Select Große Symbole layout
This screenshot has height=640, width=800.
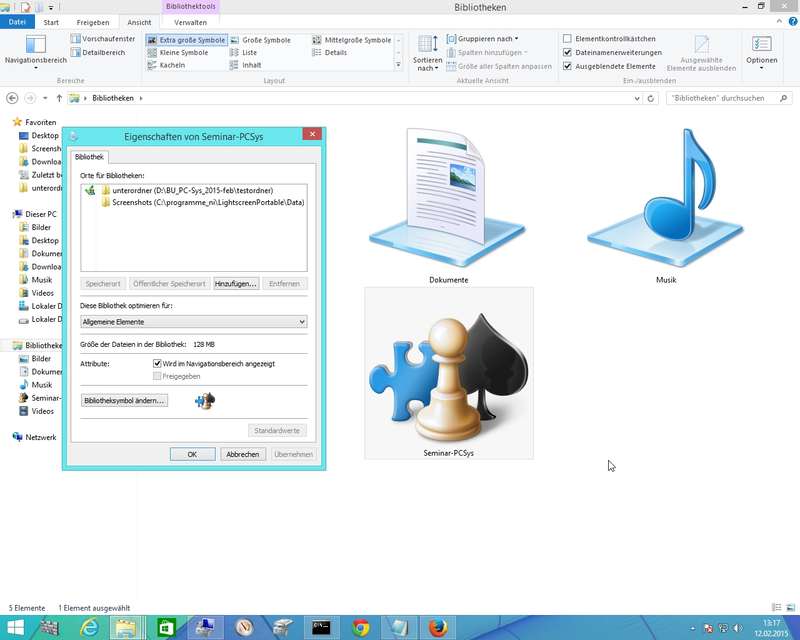click(261, 40)
